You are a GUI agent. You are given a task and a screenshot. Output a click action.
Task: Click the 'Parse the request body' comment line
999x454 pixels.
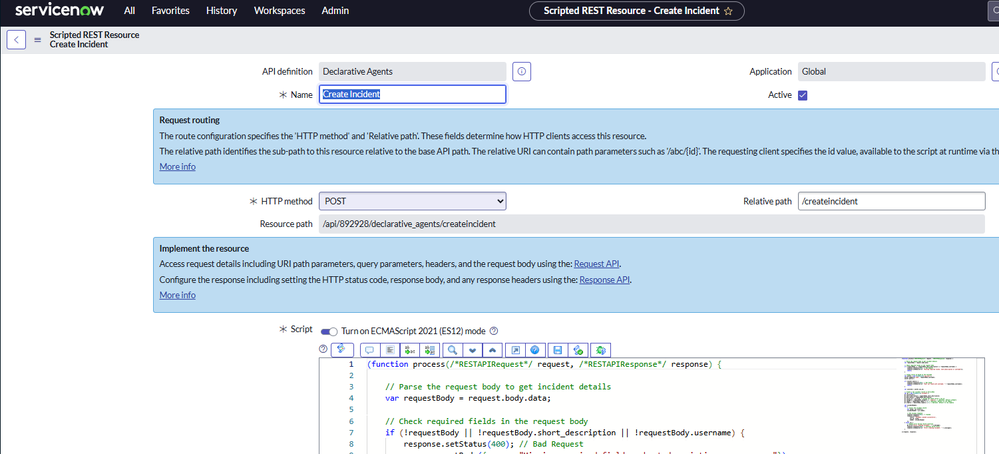(498, 387)
